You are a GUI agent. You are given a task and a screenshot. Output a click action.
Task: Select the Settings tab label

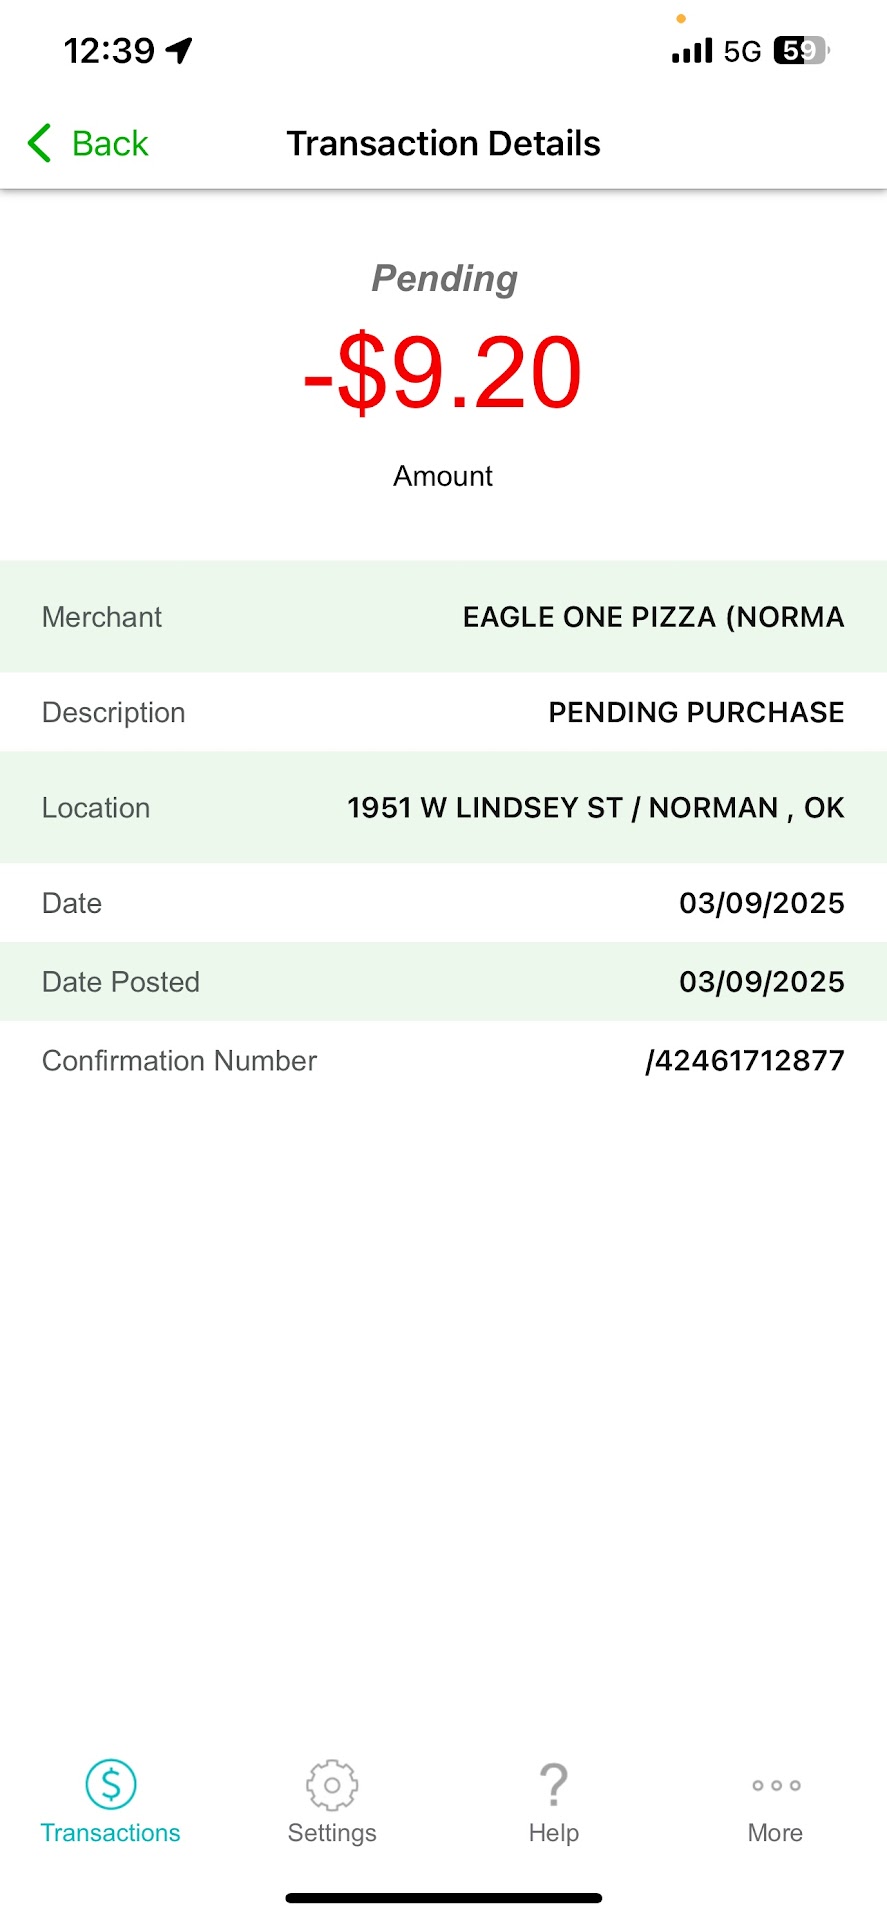point(332,1833)
